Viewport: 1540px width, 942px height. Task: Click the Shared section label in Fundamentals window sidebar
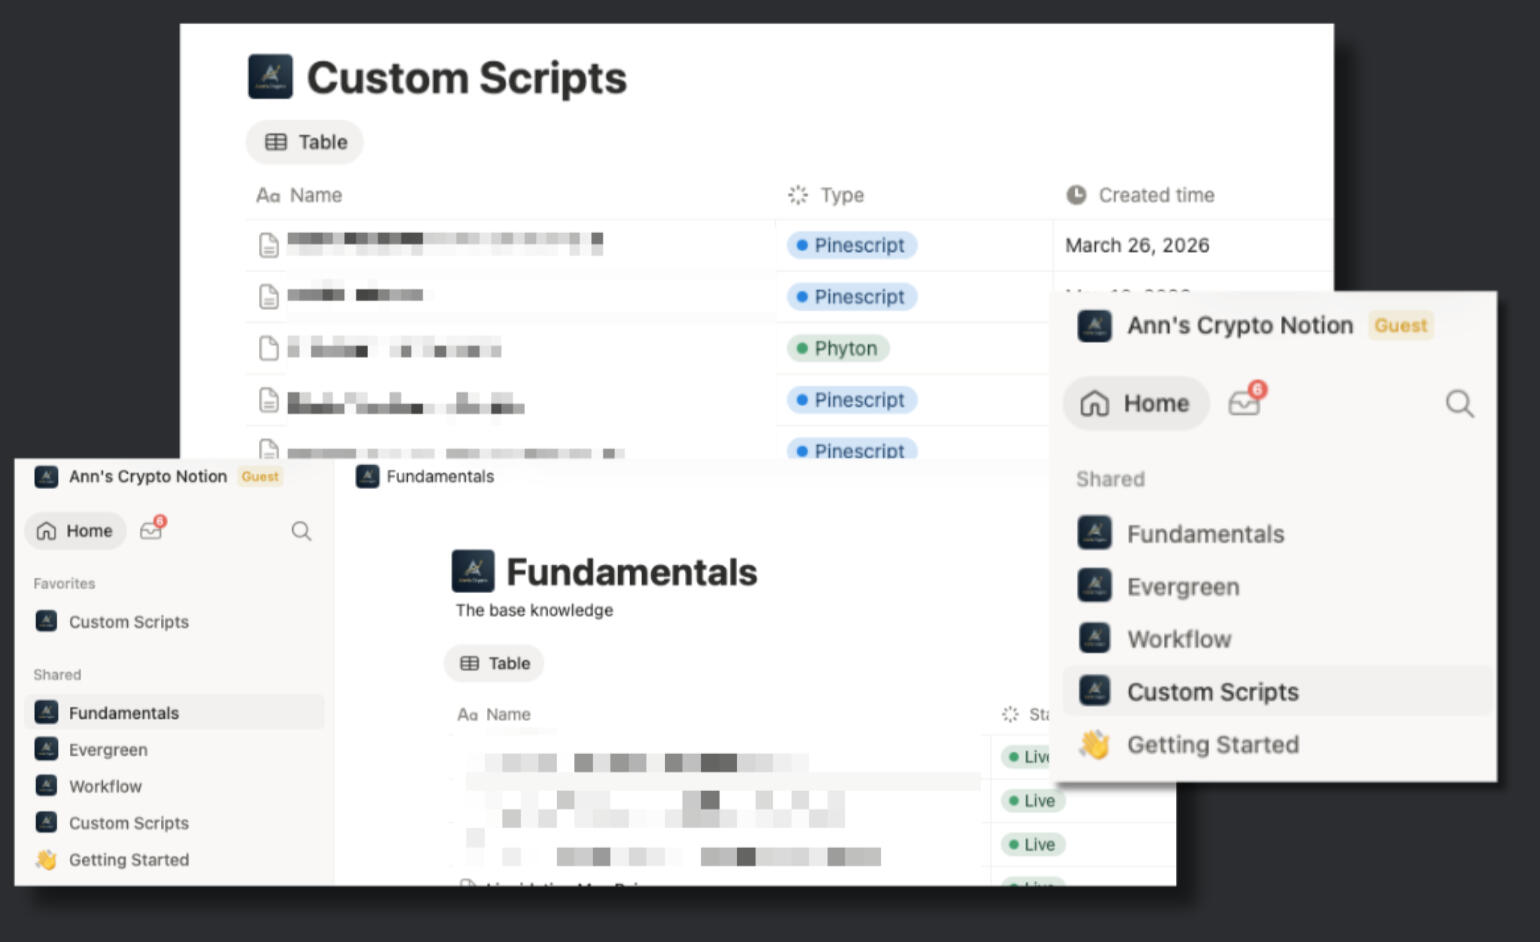point(57,675)
